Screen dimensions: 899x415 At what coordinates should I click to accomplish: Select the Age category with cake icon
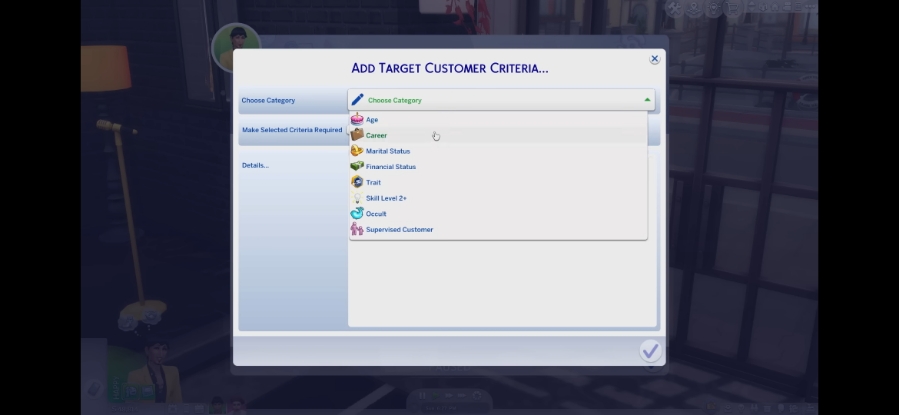click(x=498, y=119)
